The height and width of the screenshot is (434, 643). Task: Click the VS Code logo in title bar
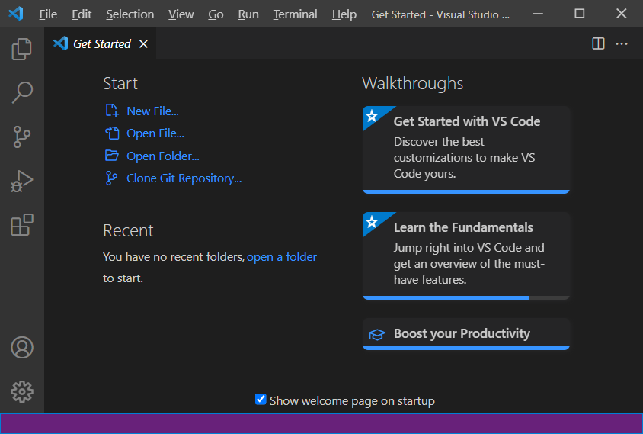16,14
